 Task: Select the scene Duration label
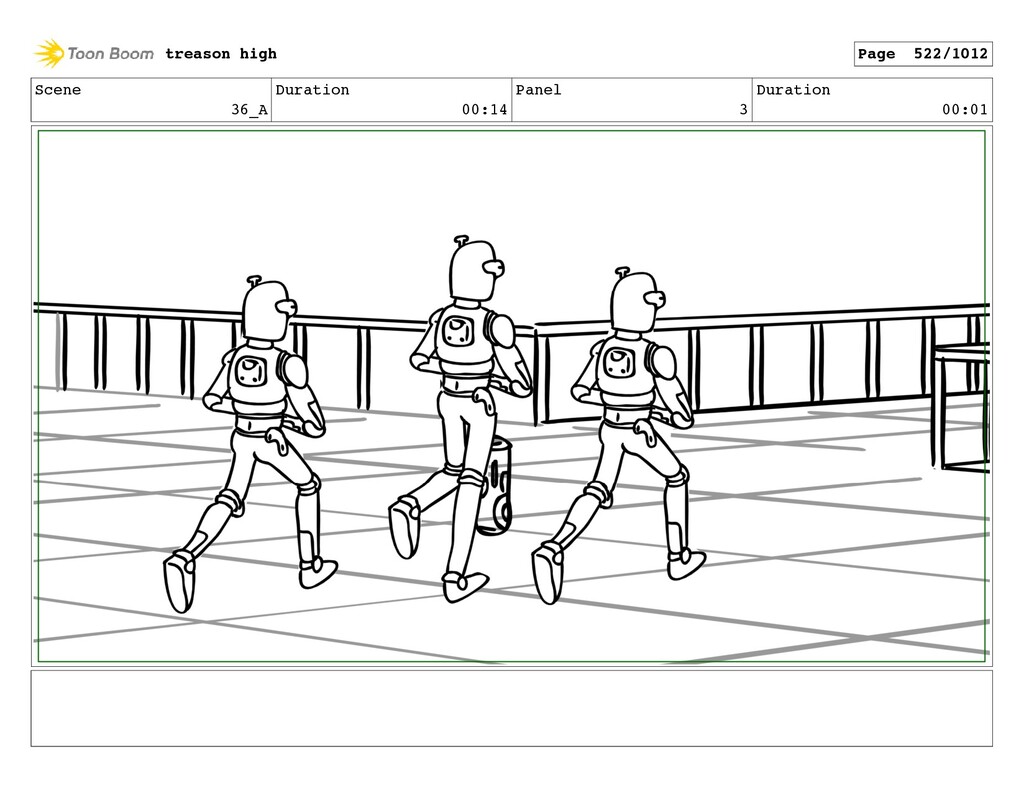pos(312,89)
